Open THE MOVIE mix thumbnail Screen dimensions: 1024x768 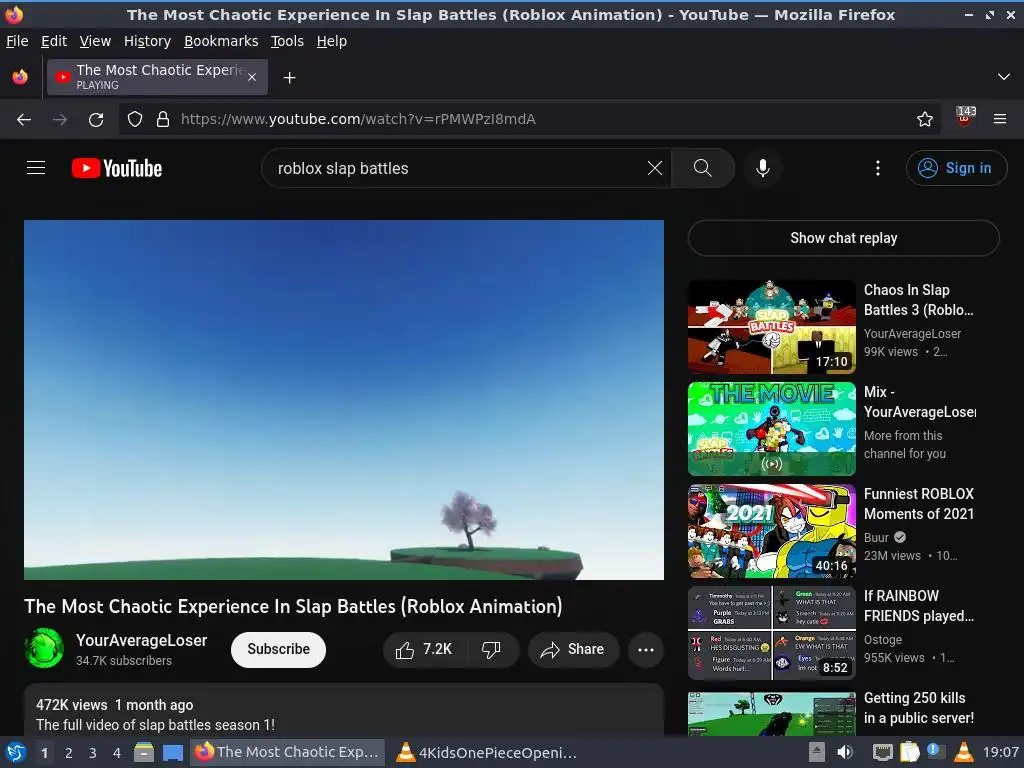tap(772, 429)
